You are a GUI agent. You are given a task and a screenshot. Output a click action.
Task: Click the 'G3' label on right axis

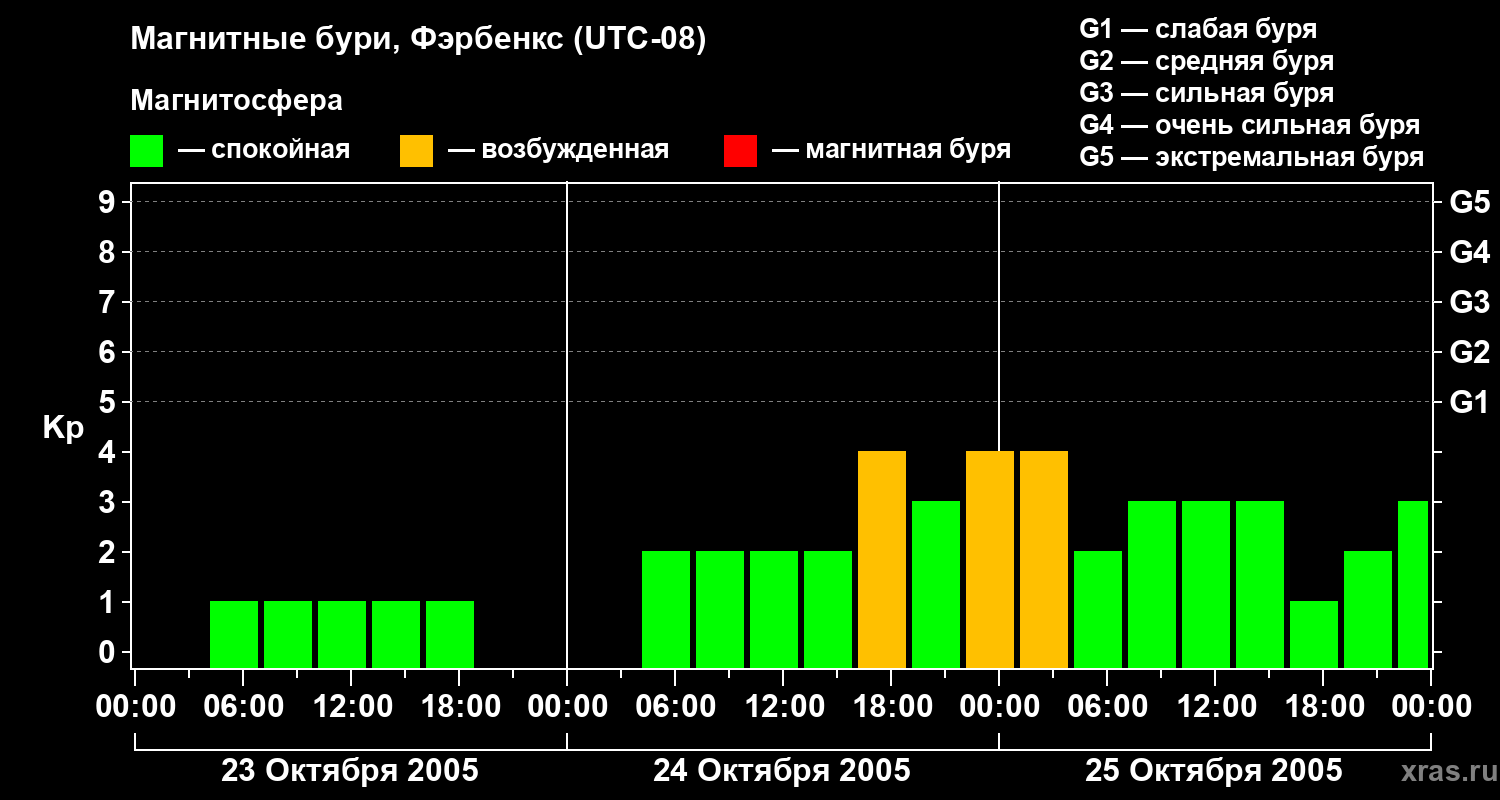click(x=1469, y=302)
